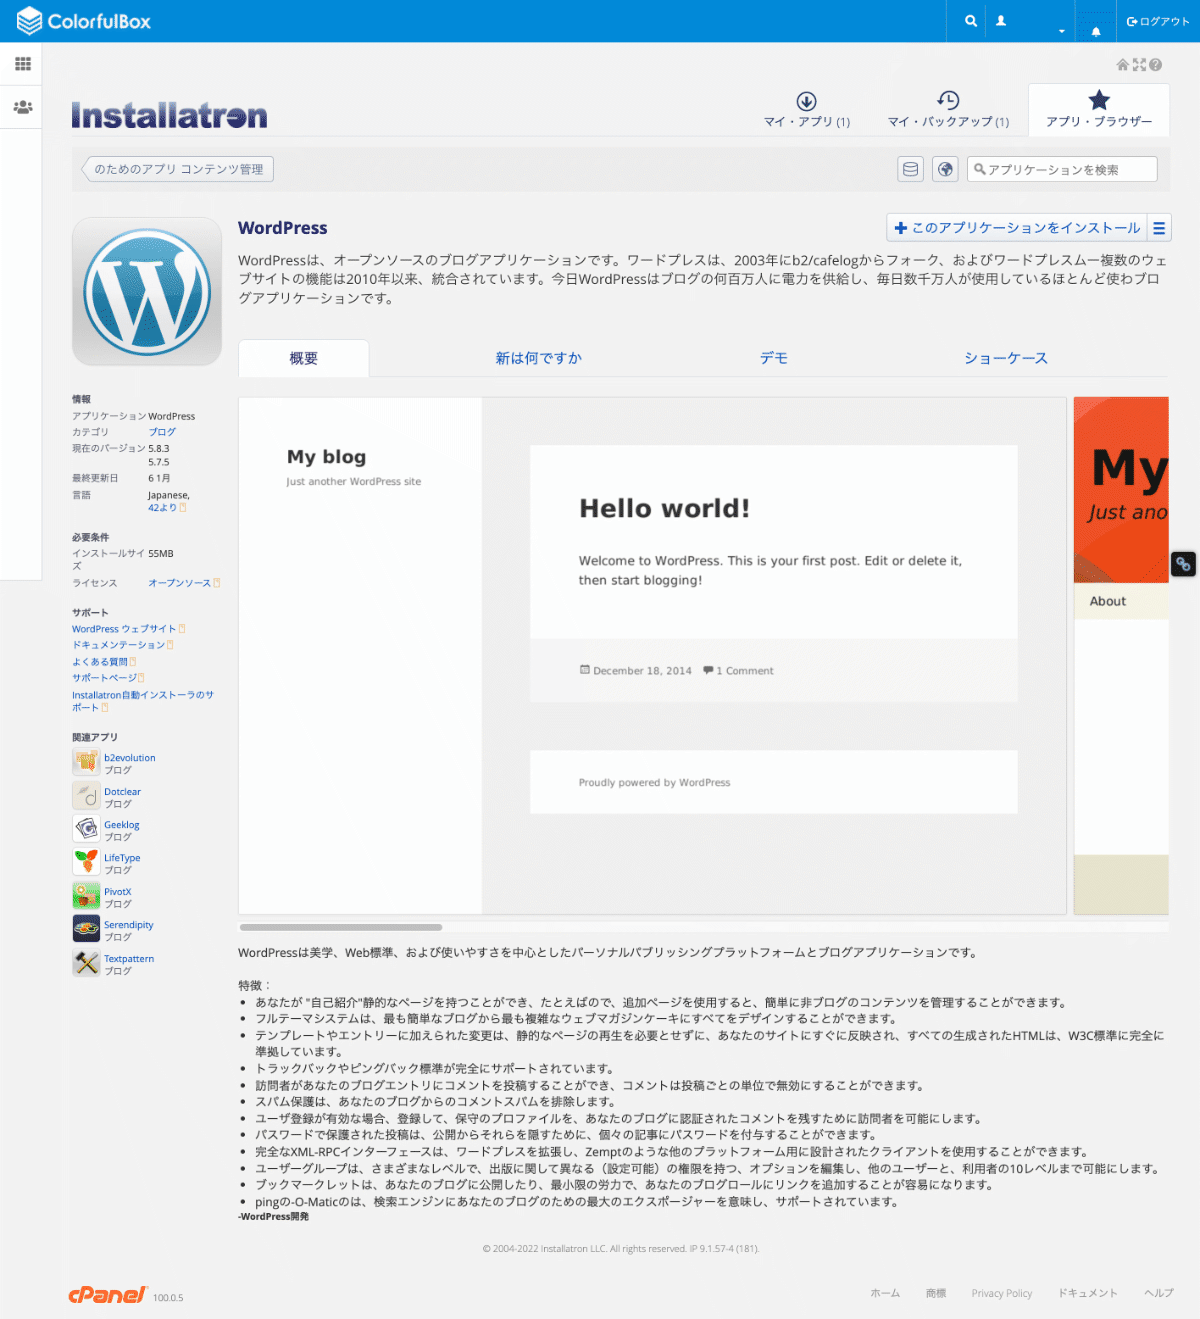Open Serendipity related app link
The image size is (1200, 1319).
click(129, 925)
